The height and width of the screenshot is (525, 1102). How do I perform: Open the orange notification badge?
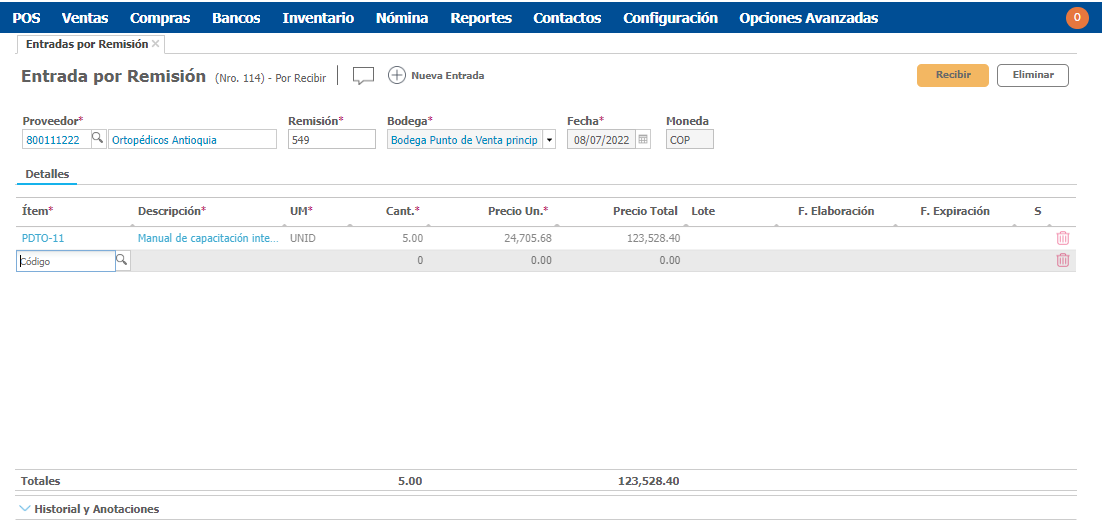click(x=1077, y=18)
